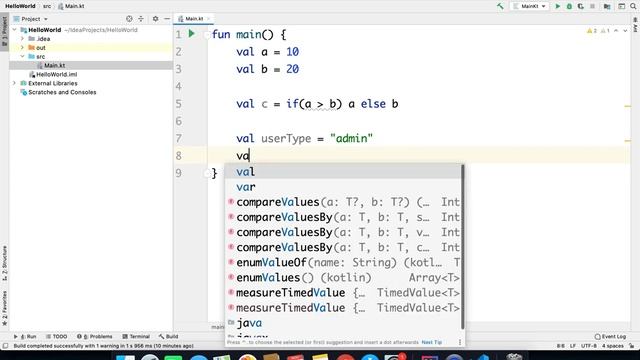Select enumValues() suggestion
Screen dimensions: 640x360
(343, 278)
